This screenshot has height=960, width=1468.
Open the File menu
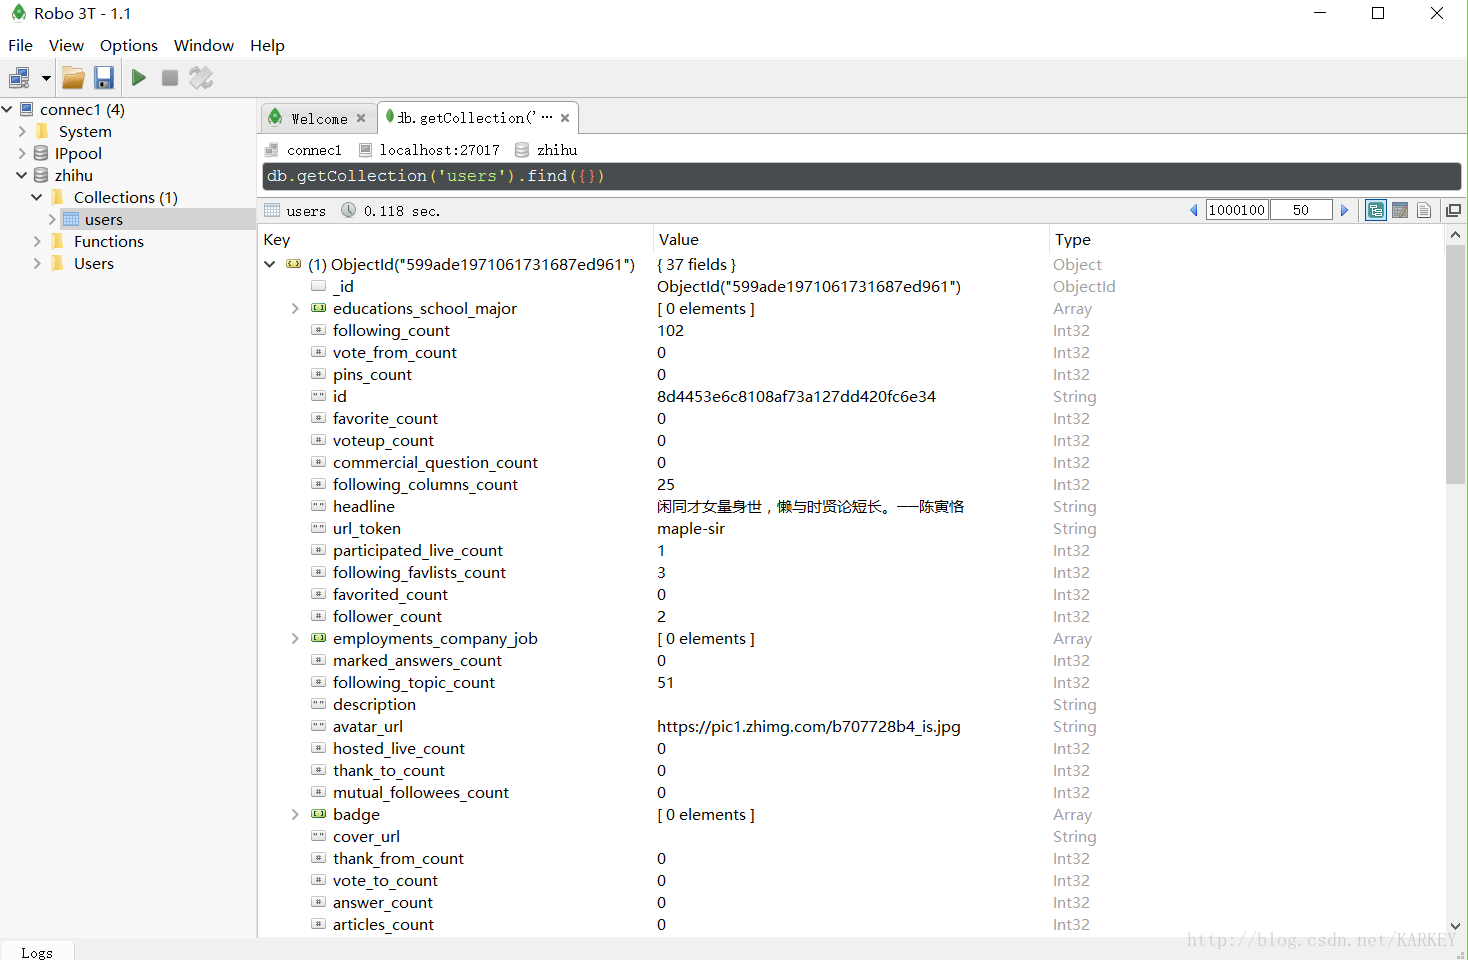pyautogui.click(x=20, y=45)
